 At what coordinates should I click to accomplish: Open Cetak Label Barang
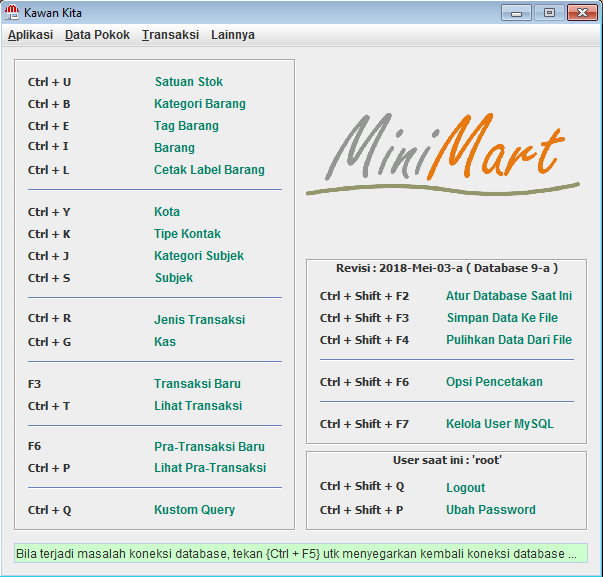[209, 170]
